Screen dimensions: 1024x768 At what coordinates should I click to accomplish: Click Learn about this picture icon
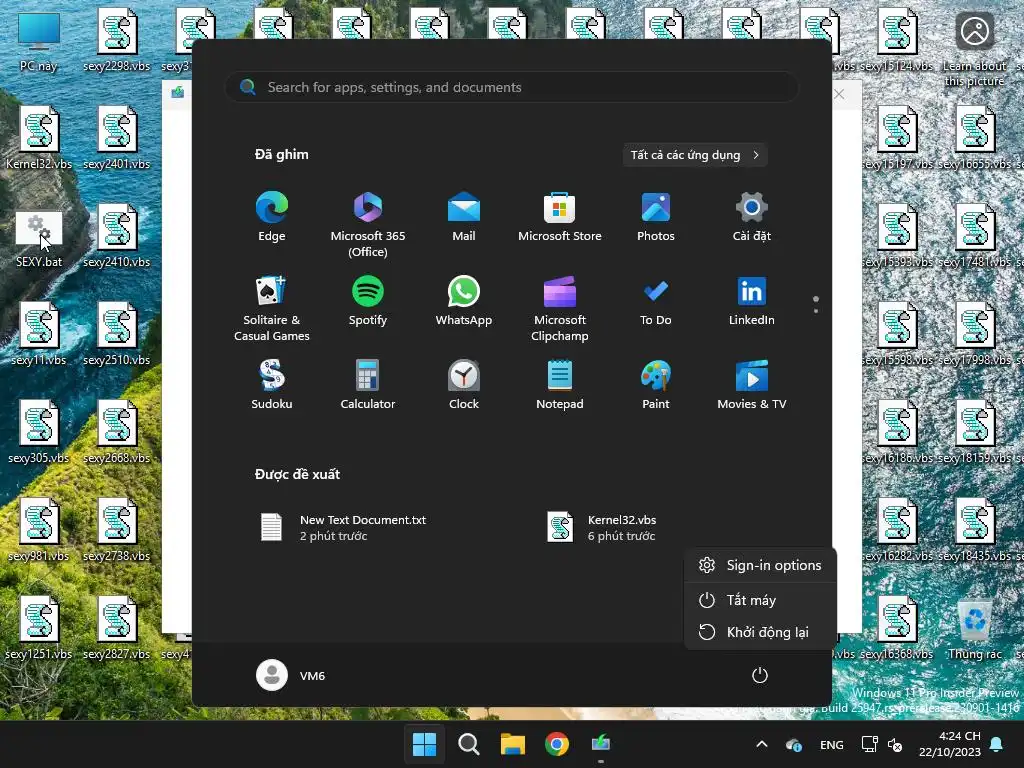coord(975,47)
